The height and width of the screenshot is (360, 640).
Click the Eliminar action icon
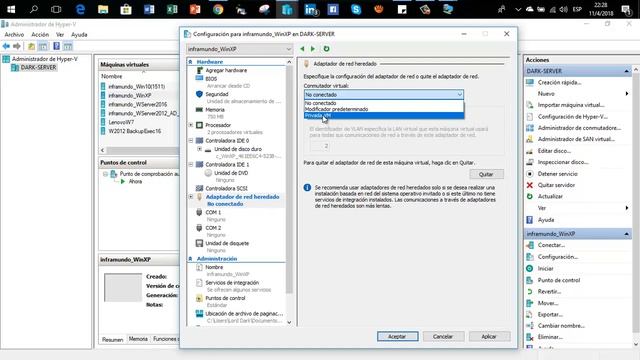coord(530,337)
